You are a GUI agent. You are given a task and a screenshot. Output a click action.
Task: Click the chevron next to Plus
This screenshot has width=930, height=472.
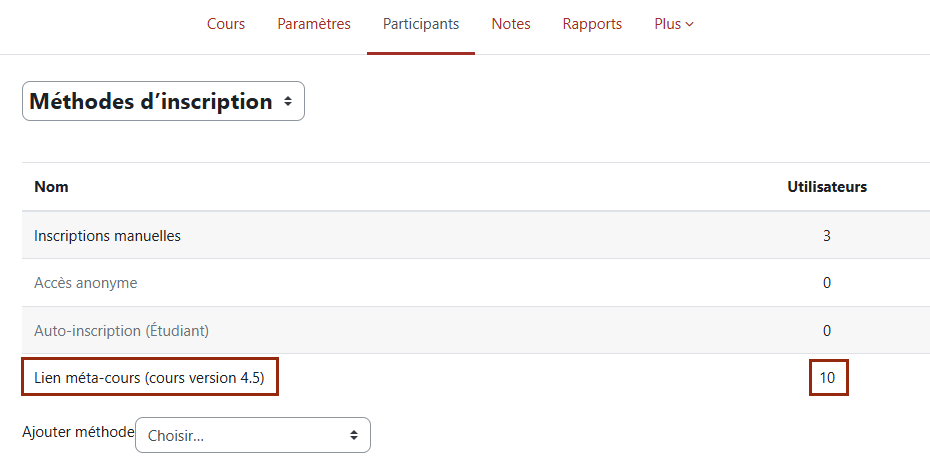click(689, 25)
